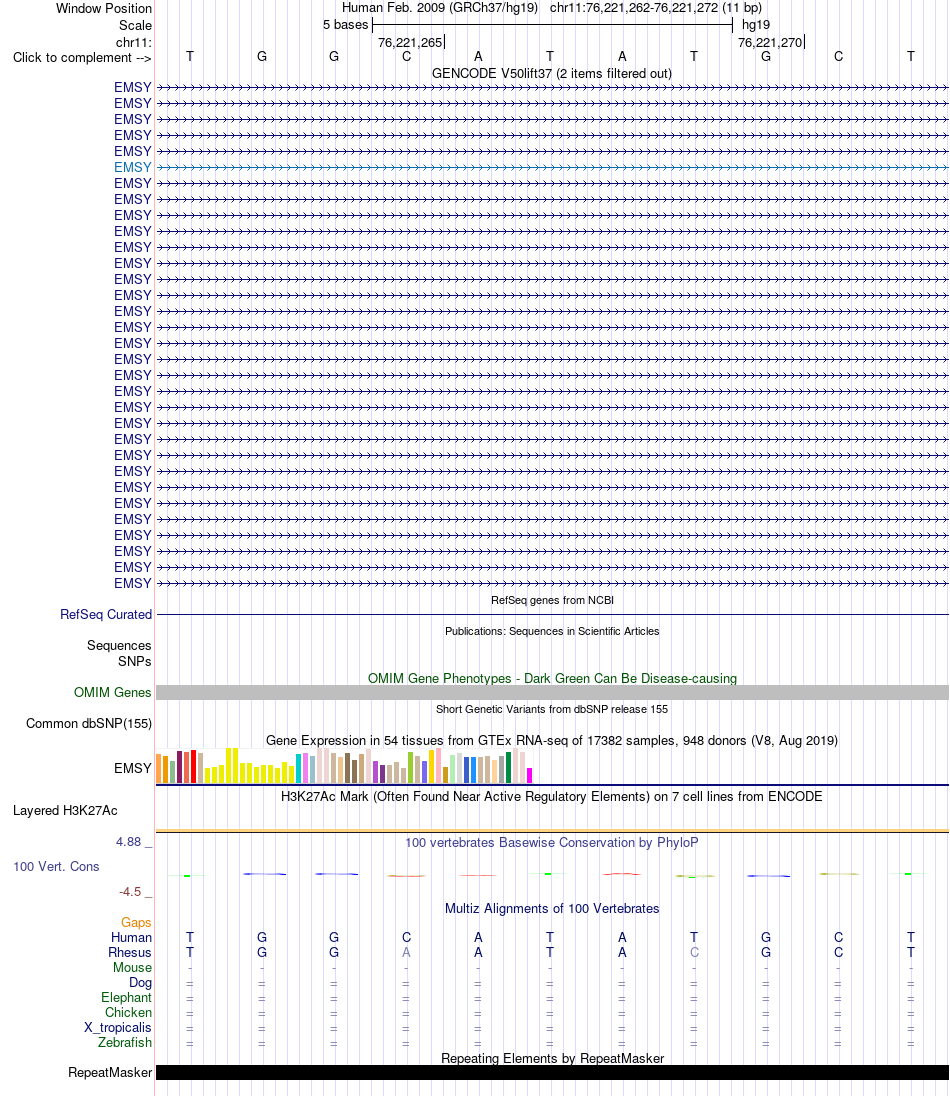This screenshot has height=1096, width=950.
Task: Select the light-blue highlighted EMSY transcript label
Action: [x=133, y=168]
